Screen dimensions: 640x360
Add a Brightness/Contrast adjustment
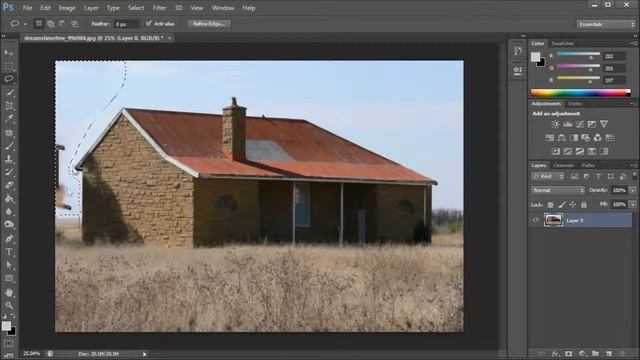click(x=555, y=124)
